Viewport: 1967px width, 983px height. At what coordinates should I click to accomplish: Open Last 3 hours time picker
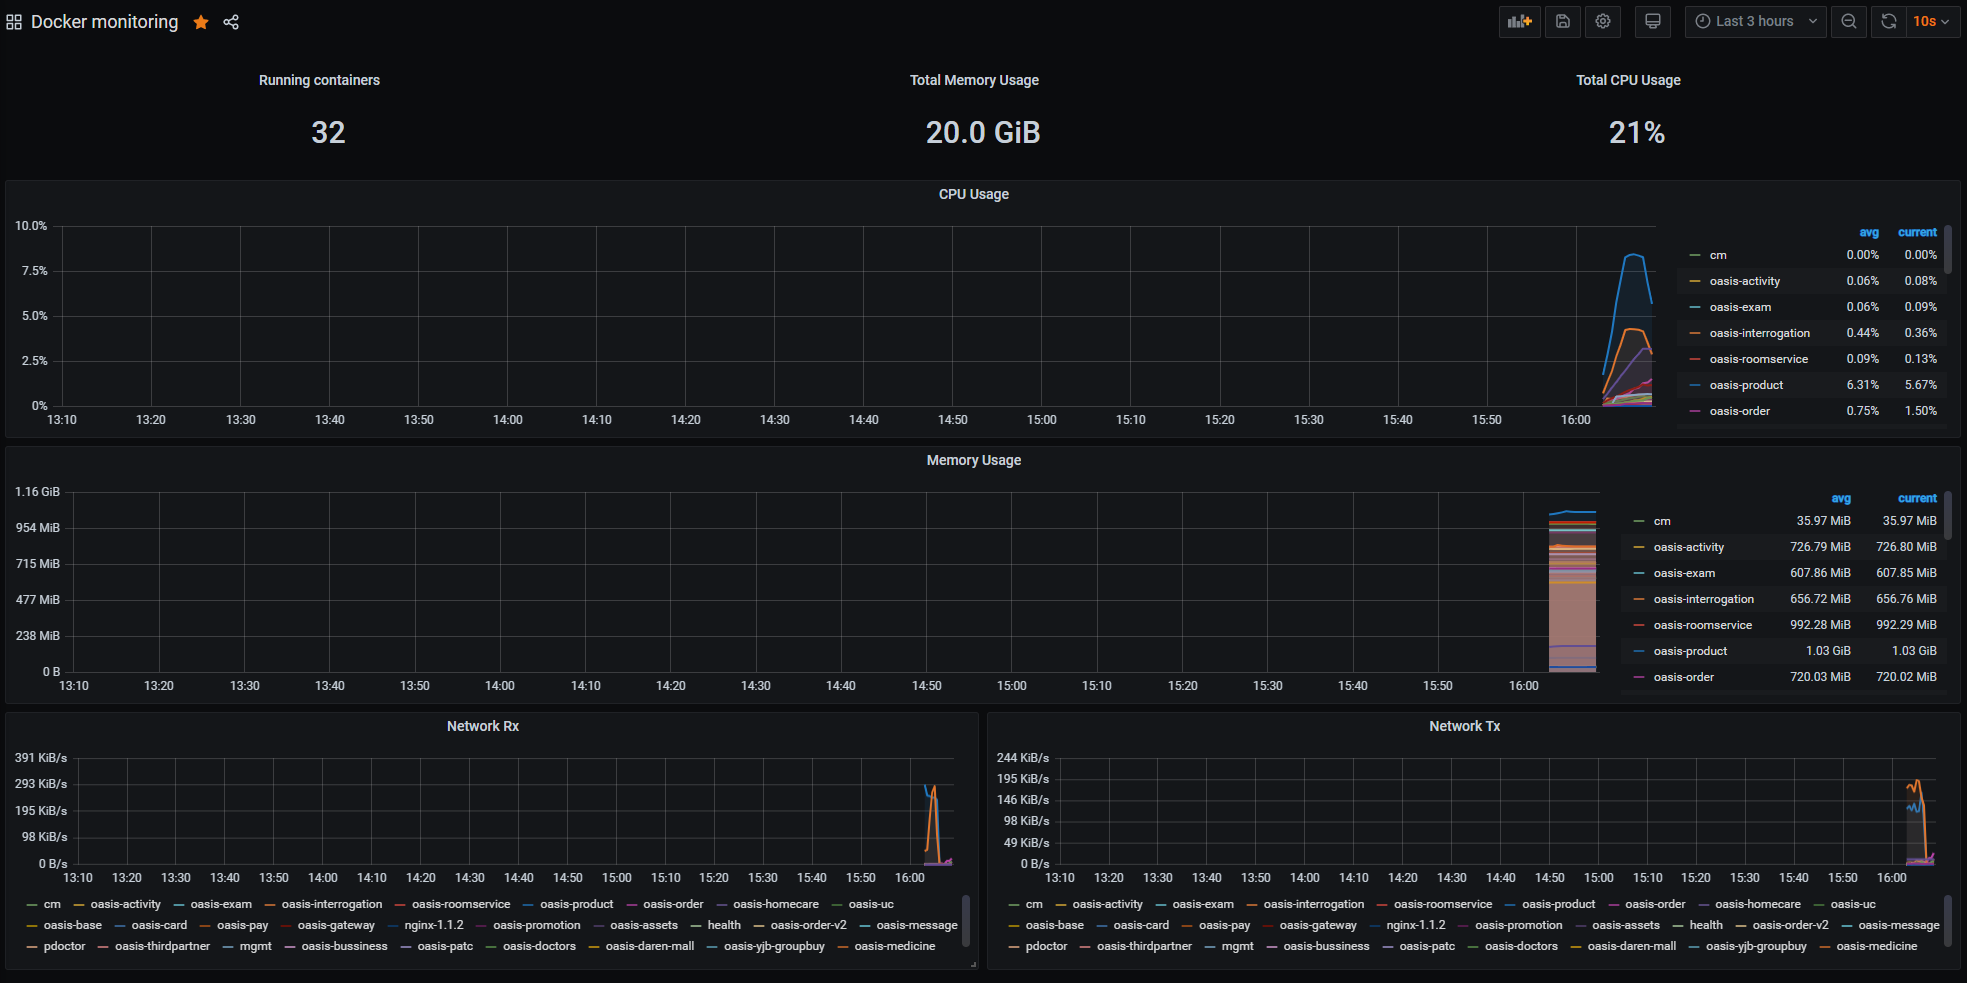tap(1756, 21)
